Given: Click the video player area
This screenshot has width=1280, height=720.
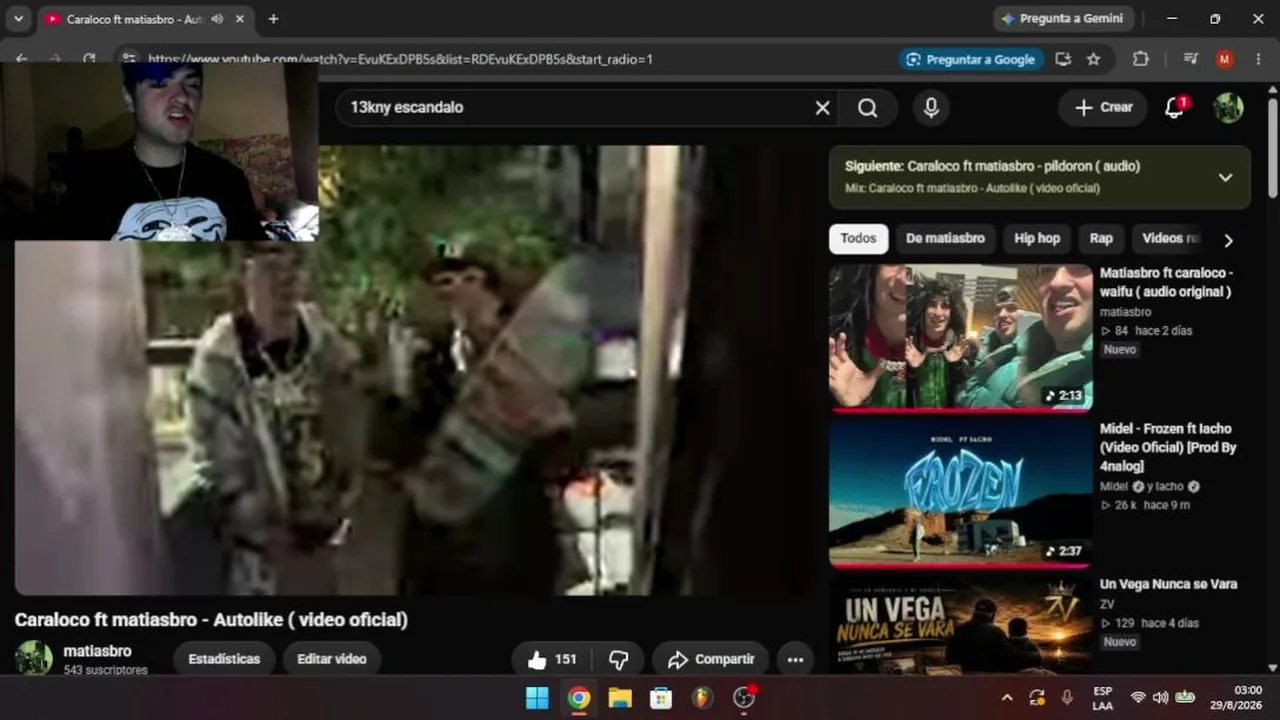Looking at the screenshot, I should pos(415,370).
